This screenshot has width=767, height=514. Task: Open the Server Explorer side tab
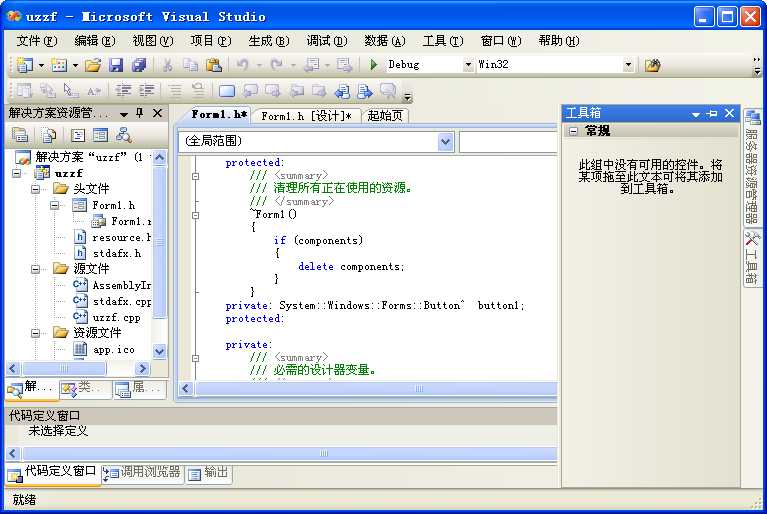pos(752,166)
